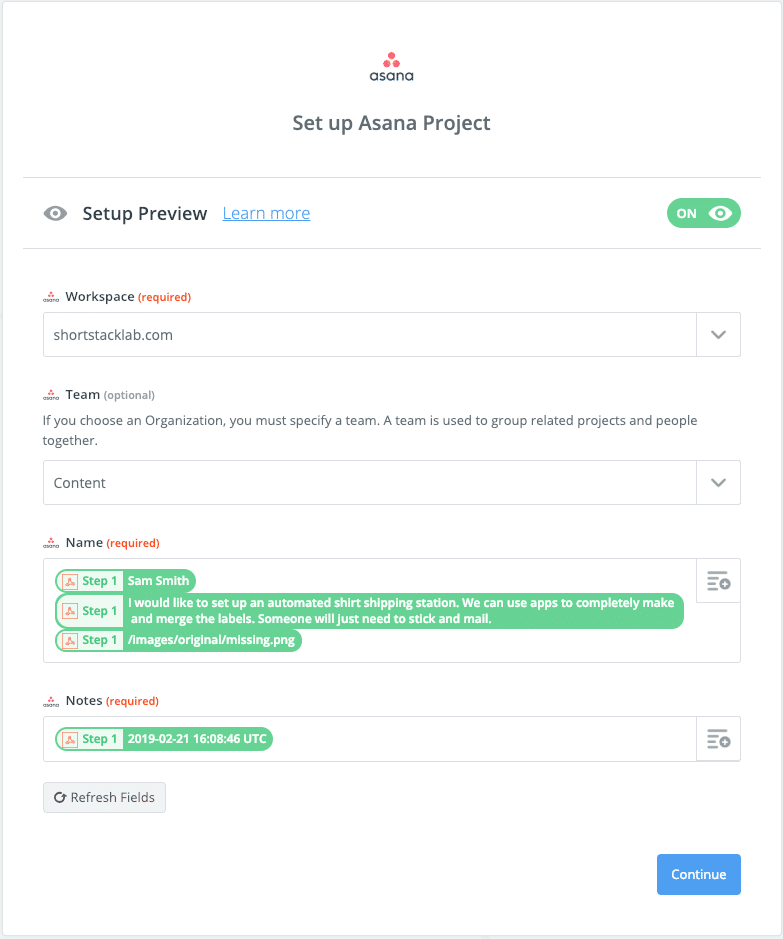Select the missing.png Step 1 pill
The image size is (783, 939).
(179, 640)
